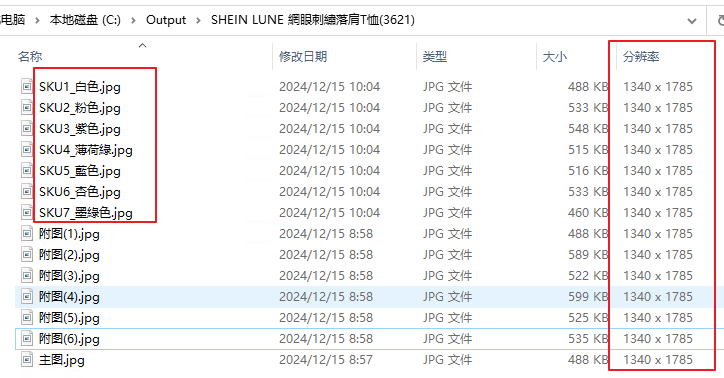This screenshot has height=378, width=724.
Task: Expand the chevron before 本地磁盘 (C:) in path
Action: tap(37, 20)
